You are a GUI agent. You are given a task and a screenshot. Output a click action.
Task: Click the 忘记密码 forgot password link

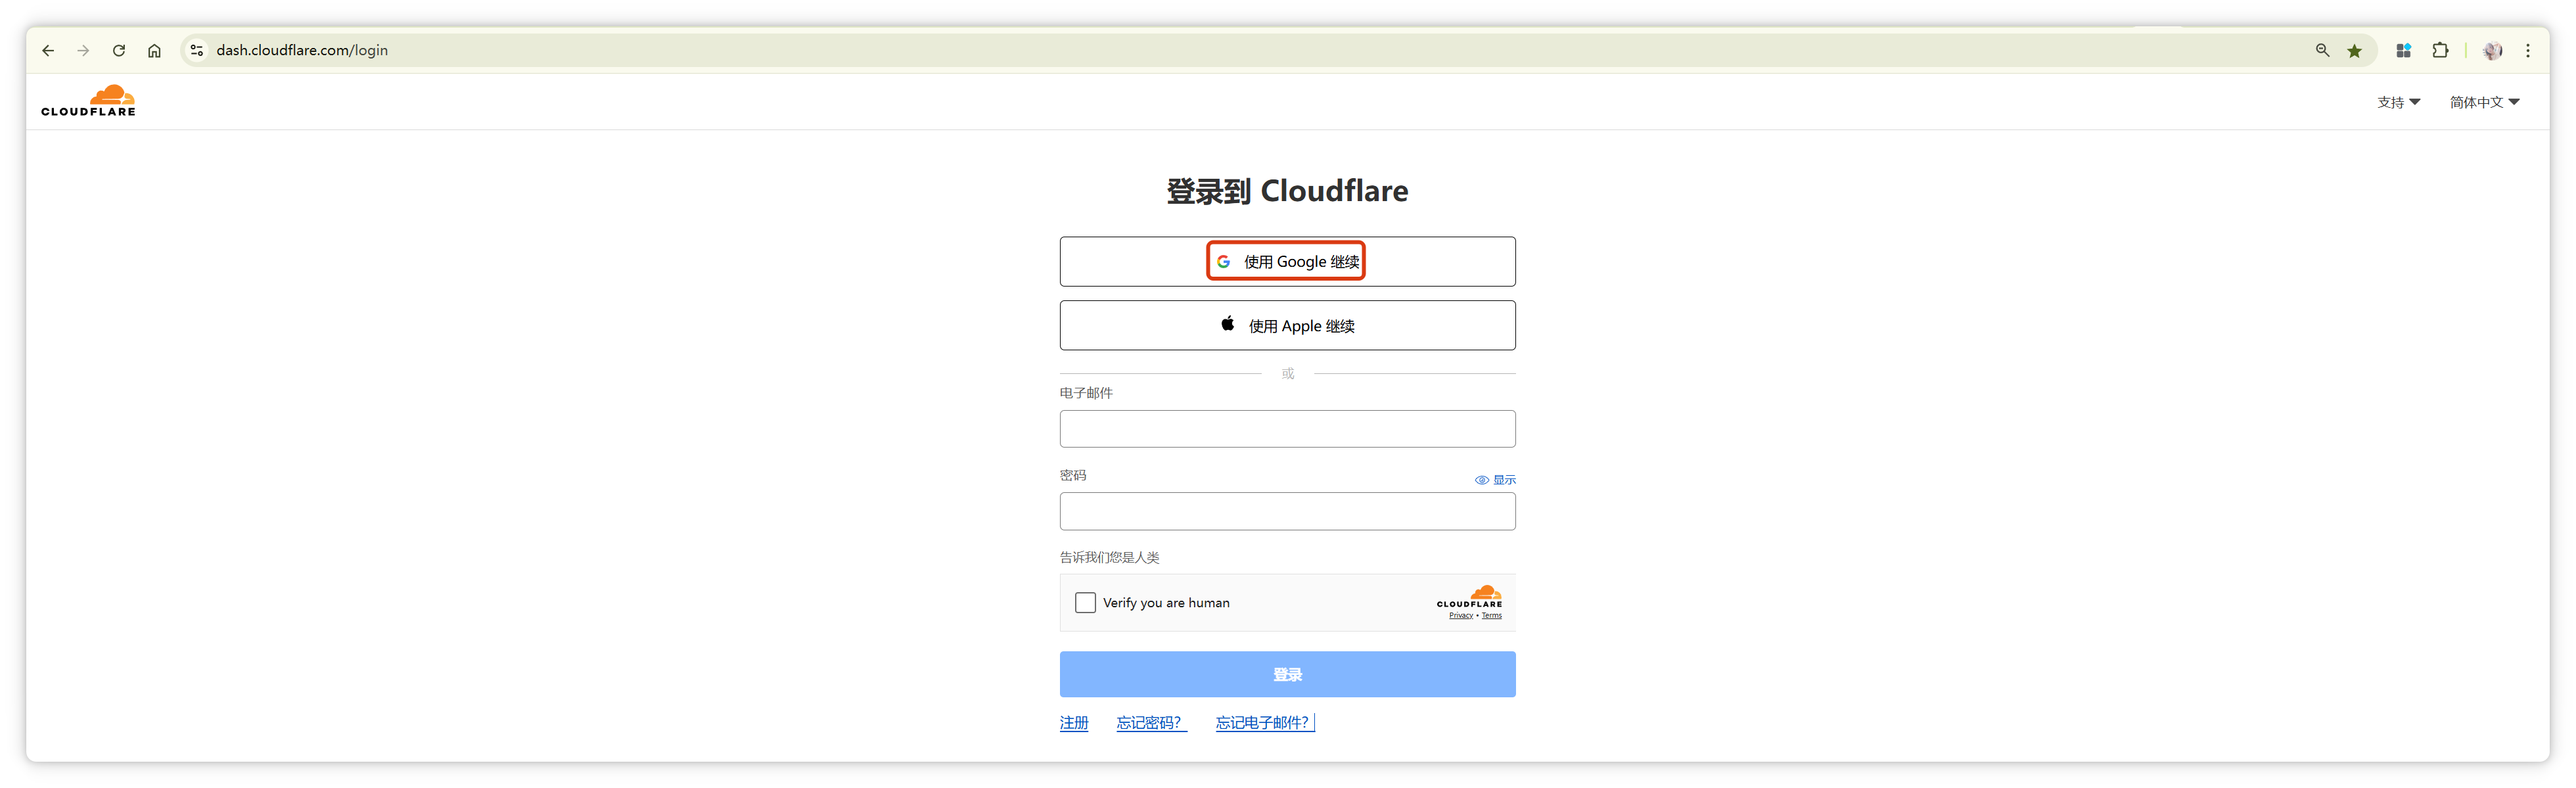pos(1150,722)
